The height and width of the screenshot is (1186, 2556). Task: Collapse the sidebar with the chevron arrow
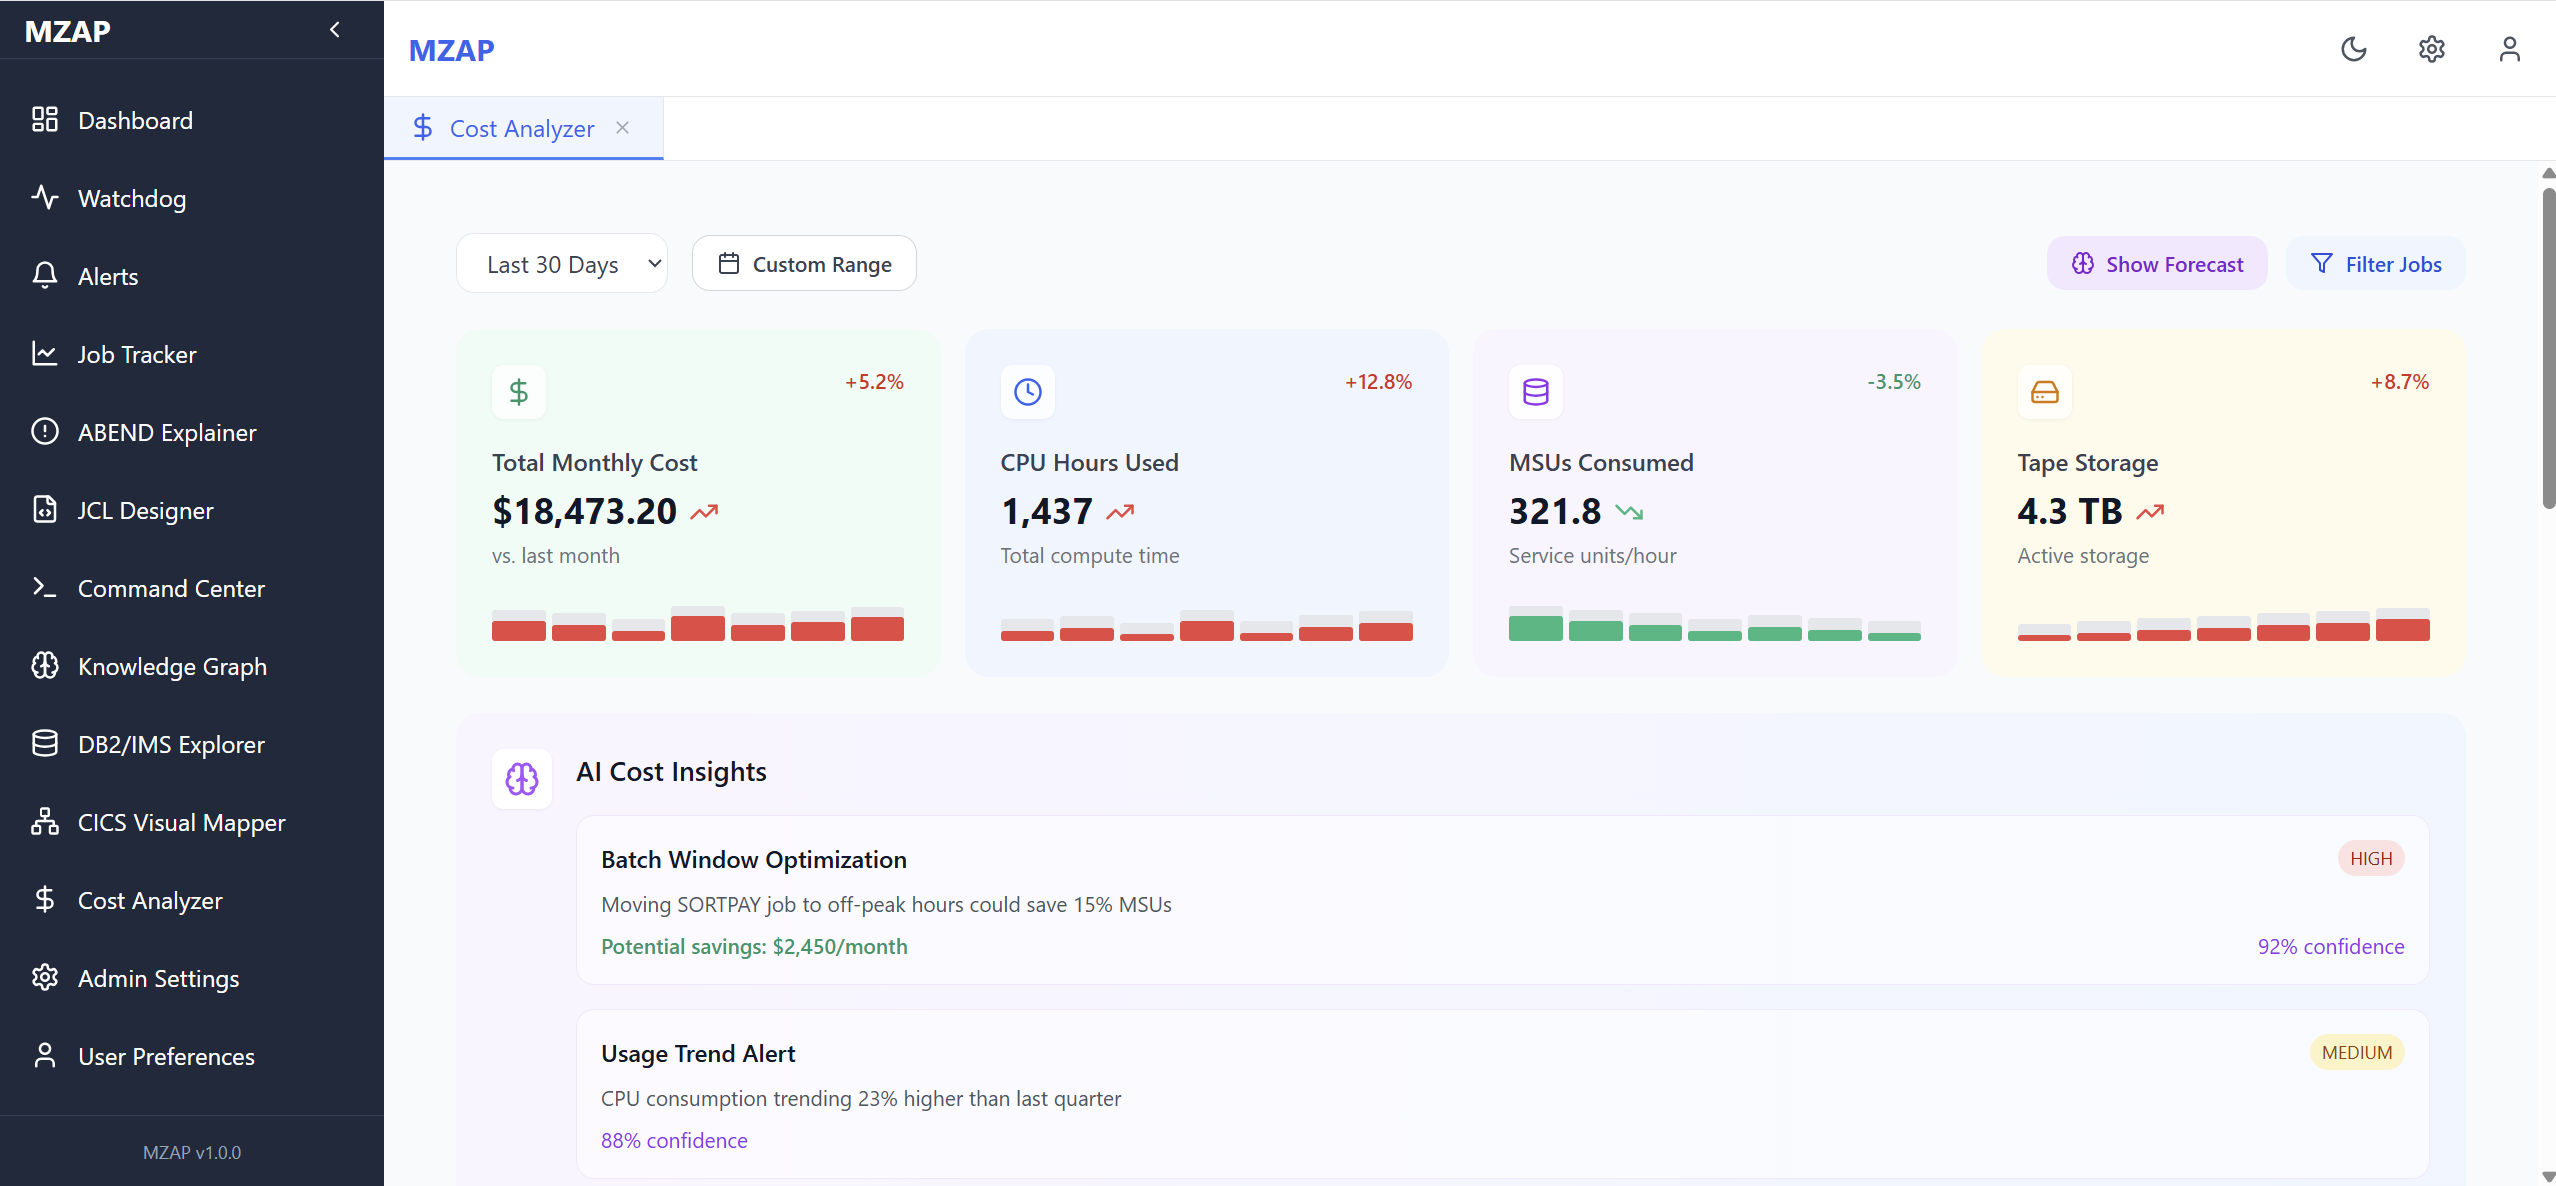[335, 30]
